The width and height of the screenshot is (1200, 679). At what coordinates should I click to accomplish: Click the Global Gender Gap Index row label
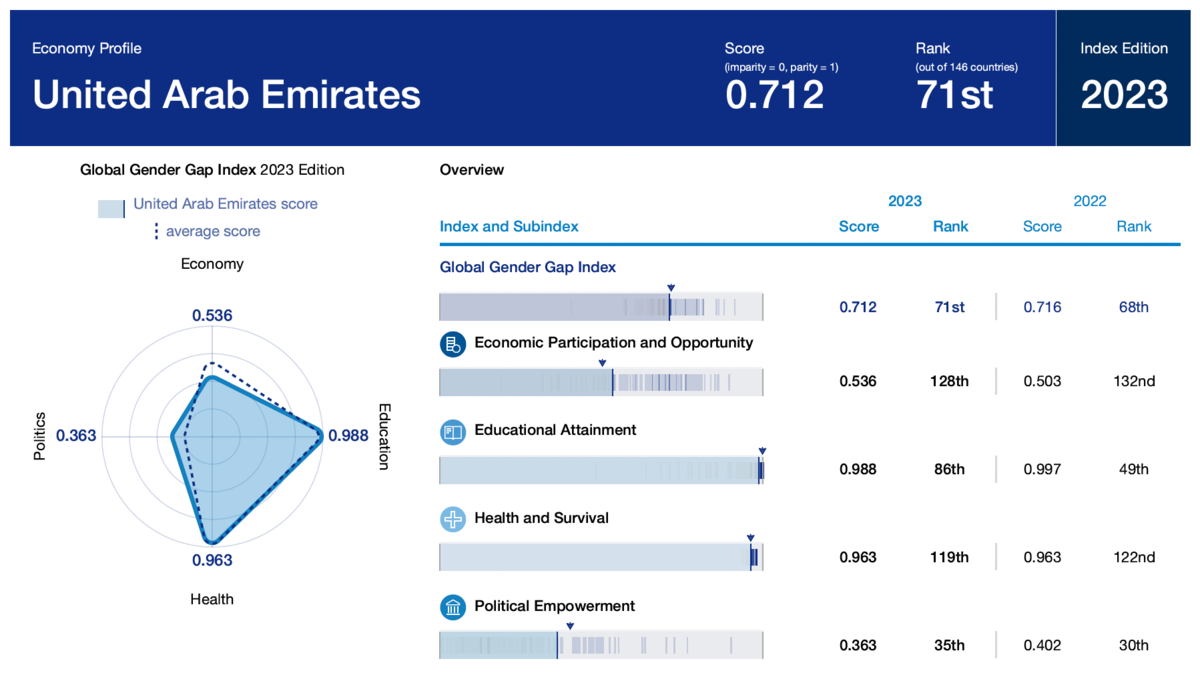pyautogui.click(x=528, y=267)
